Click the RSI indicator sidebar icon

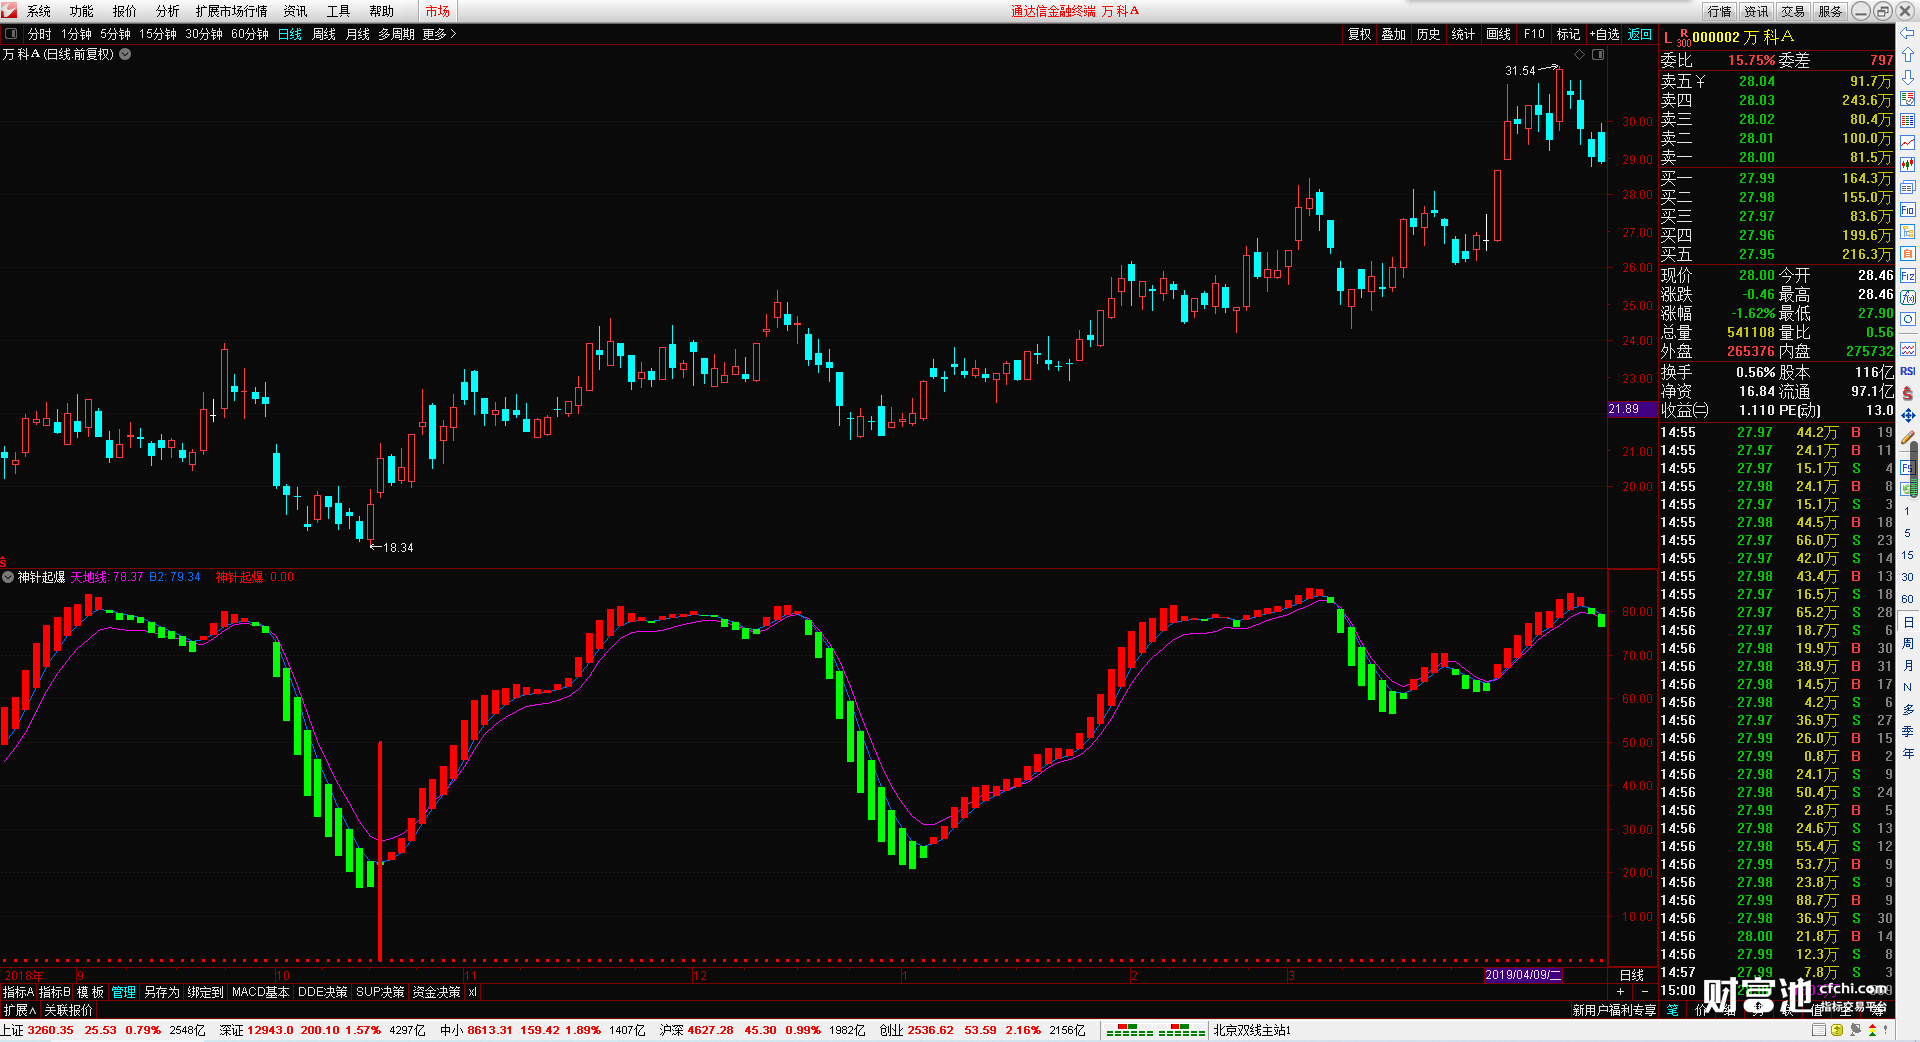click(x=1908, y=371)
